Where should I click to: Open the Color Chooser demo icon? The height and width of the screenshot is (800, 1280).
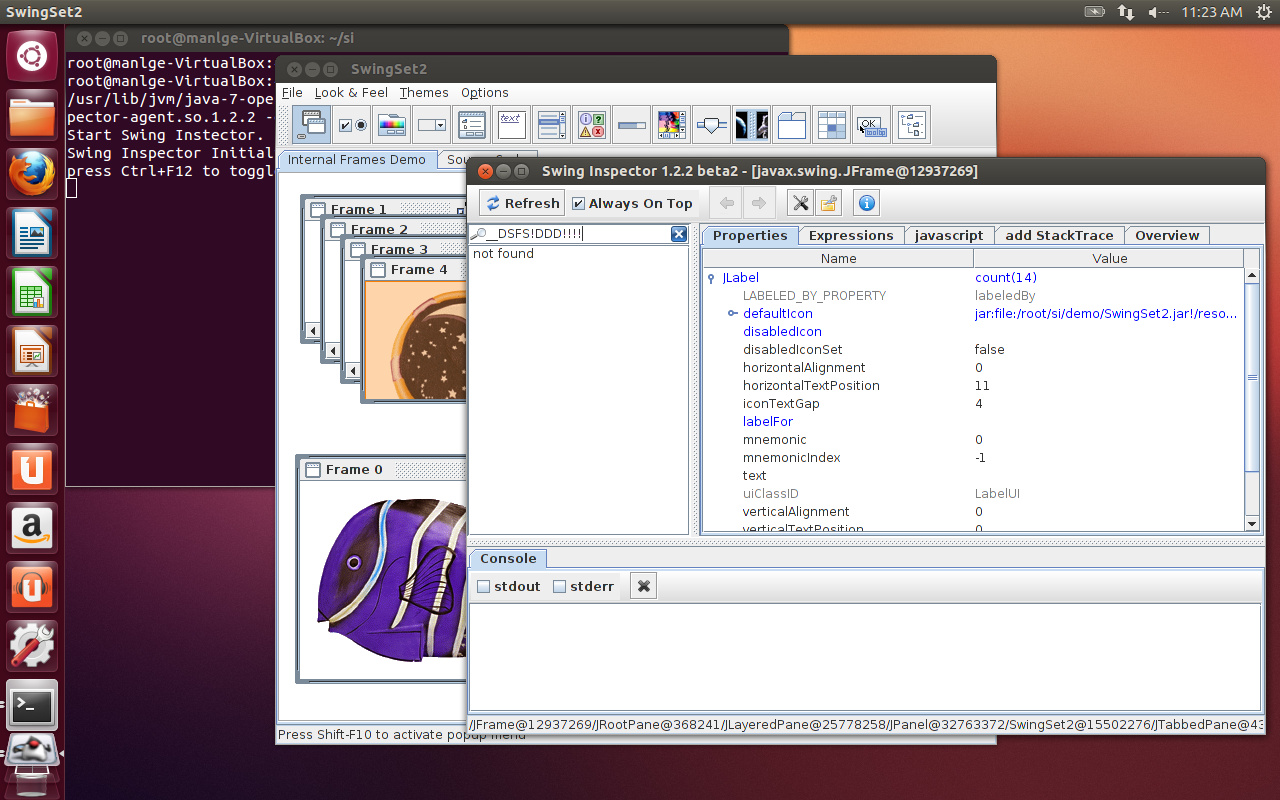[x=391, y=125]
